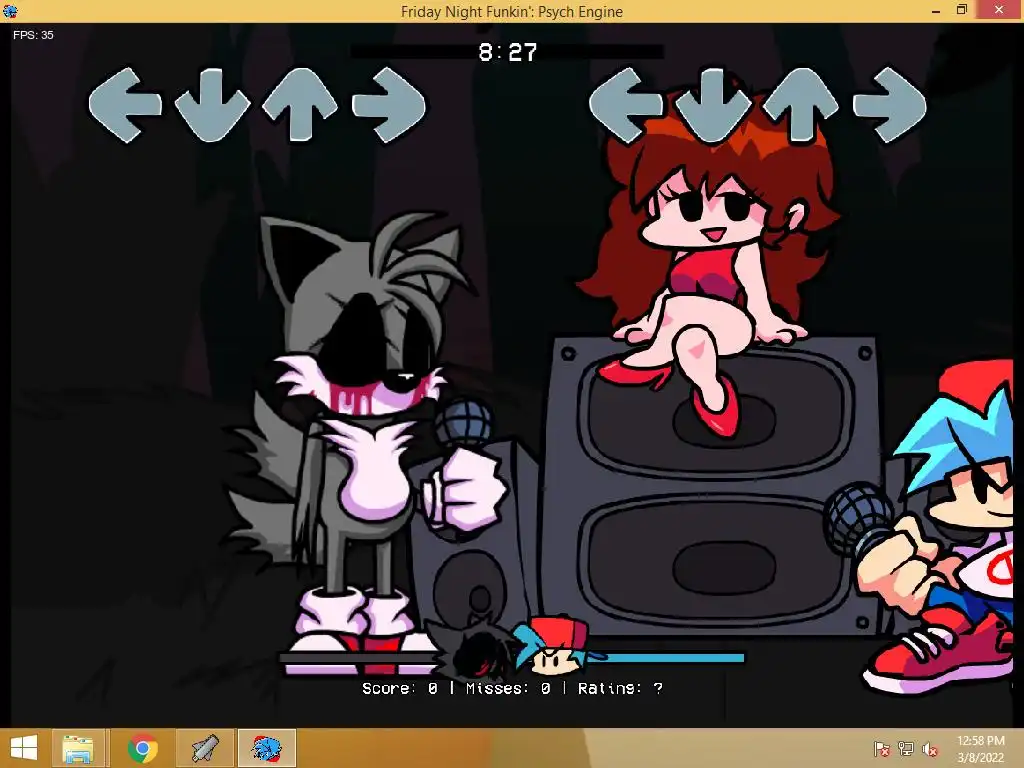The height and width of the screenshot is (768, 1024).
Task: Maximize the Psych Engine window
Action: 962,10
